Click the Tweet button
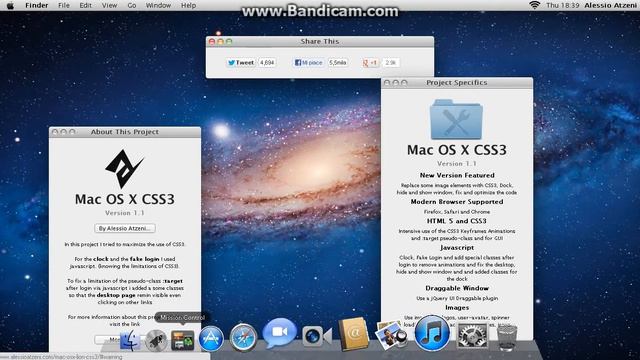 click(241, 62)
